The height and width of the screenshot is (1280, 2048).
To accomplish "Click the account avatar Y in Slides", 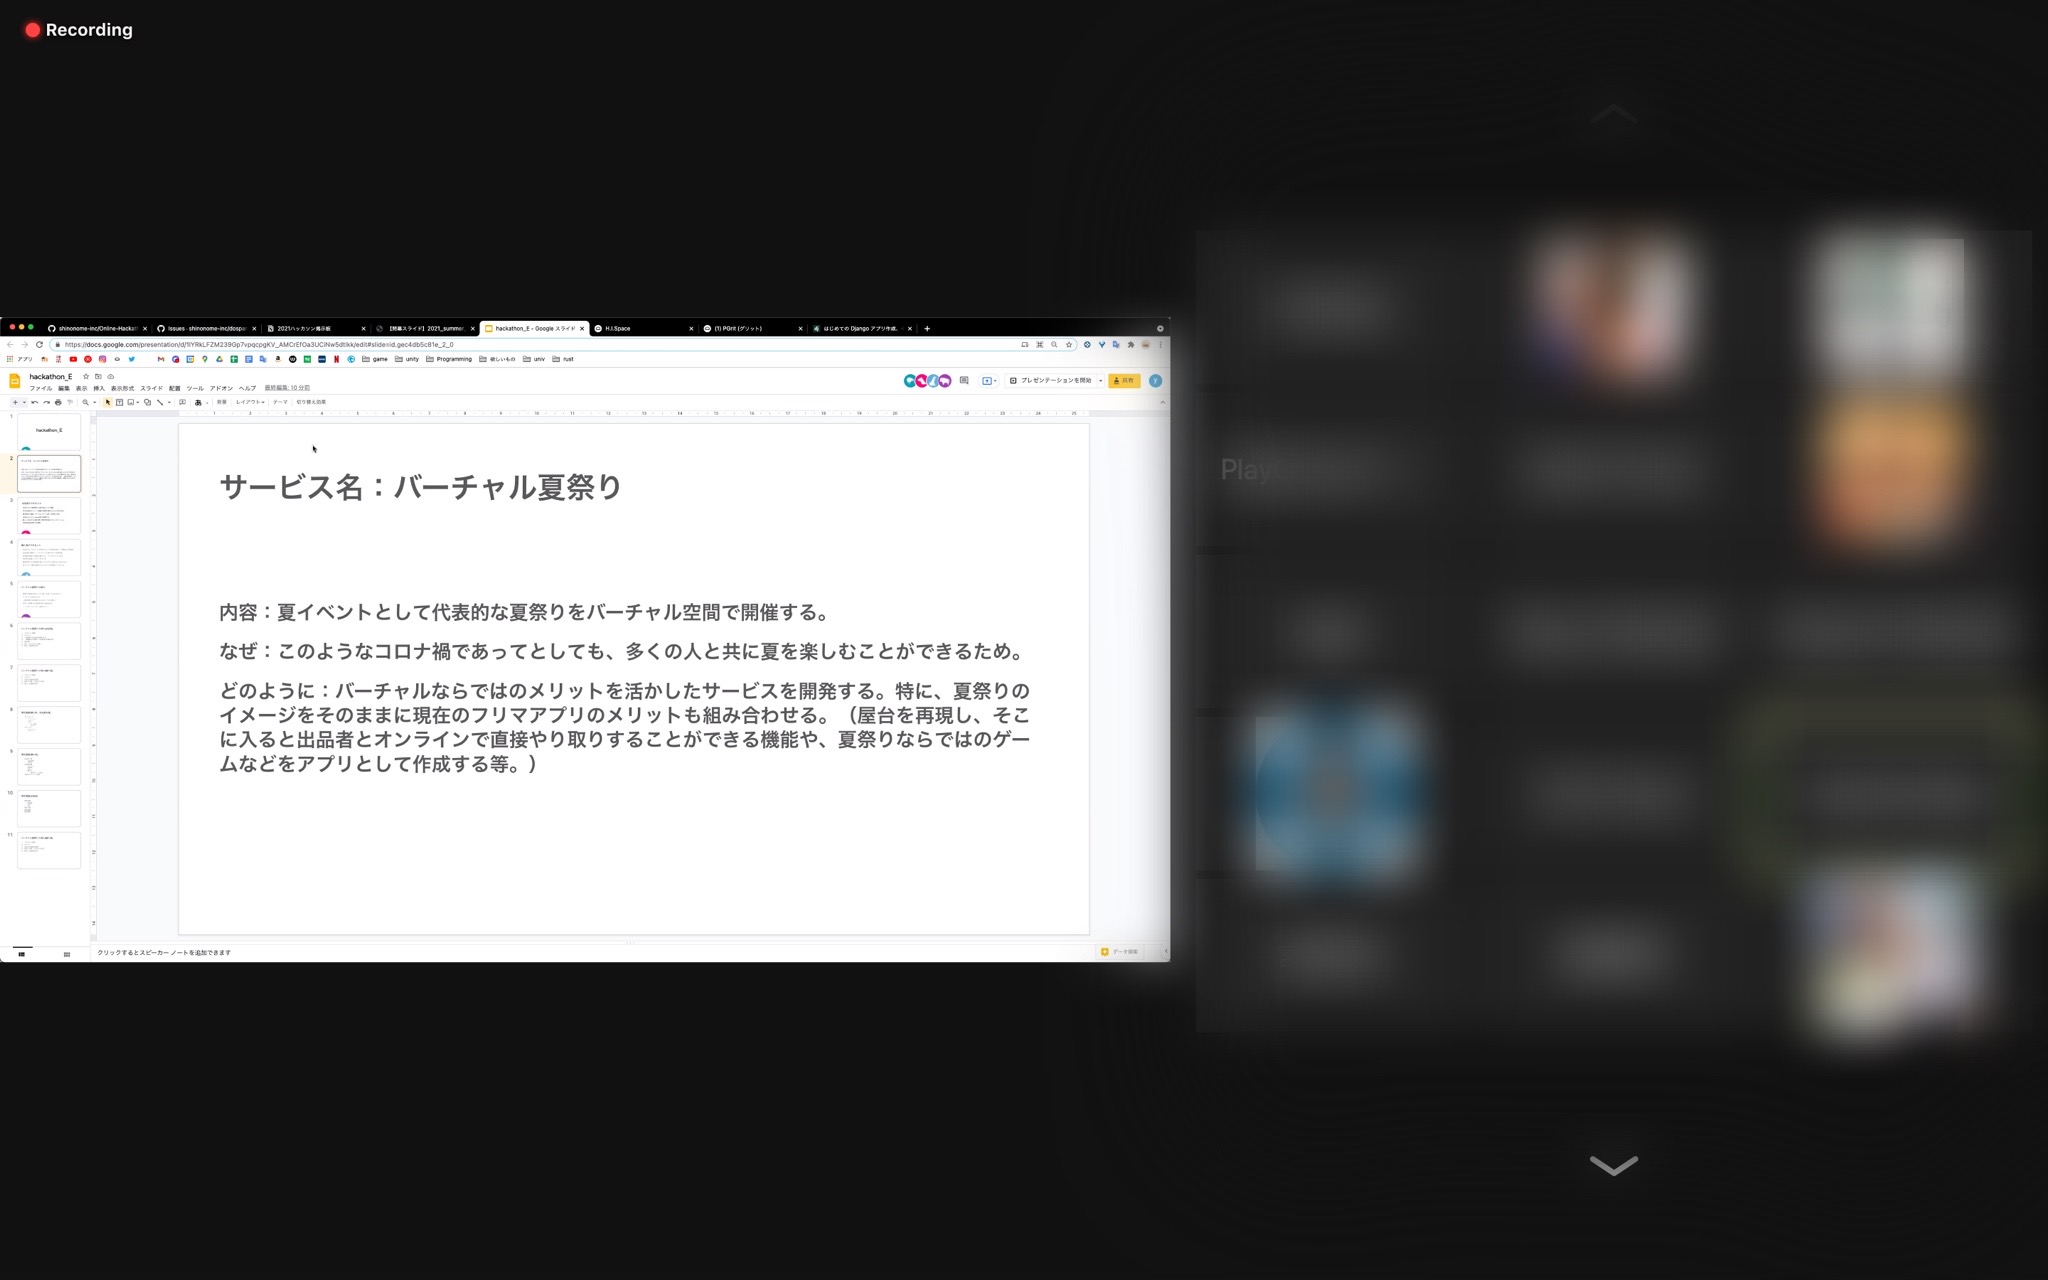I will click(x=1155, y=381).
